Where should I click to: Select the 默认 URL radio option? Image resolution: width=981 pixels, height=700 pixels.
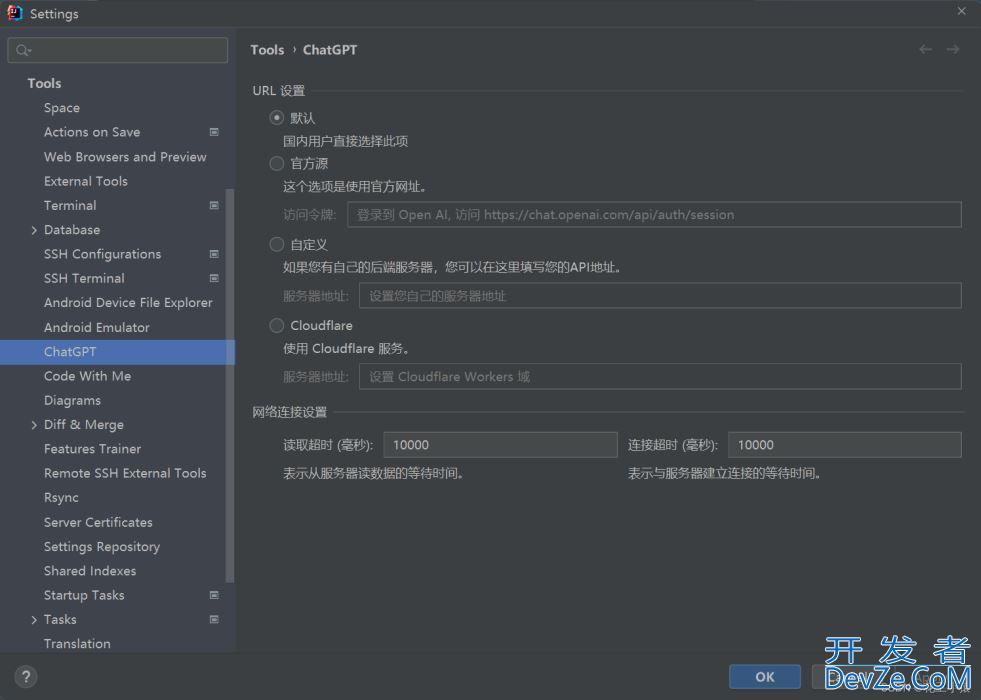(277, 118)
